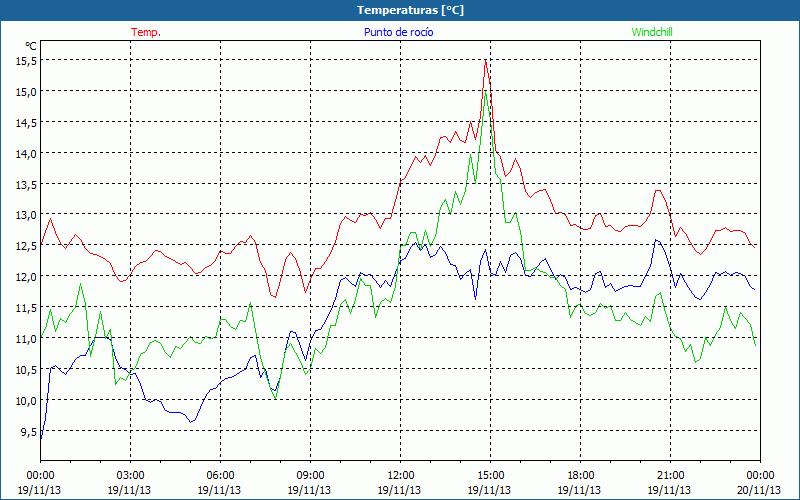Click the 06:00 time axis label
Viewport: 800px width, 500px height.
click(x=220, y=476)
